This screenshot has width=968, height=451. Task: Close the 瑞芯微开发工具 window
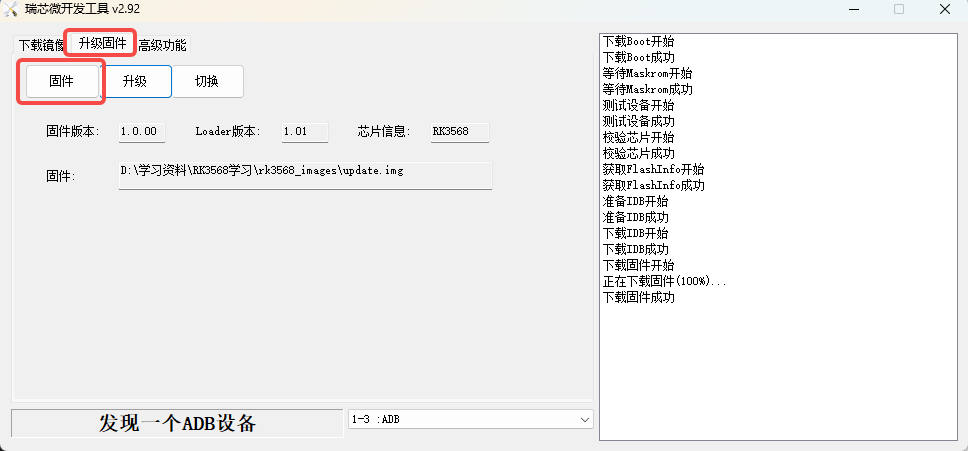tap(945, 9)
